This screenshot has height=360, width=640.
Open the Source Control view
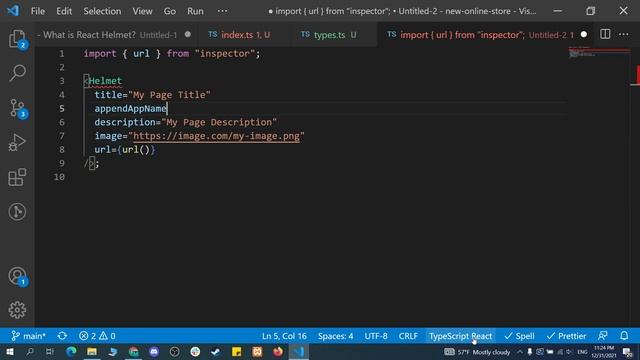coord(17,109)
